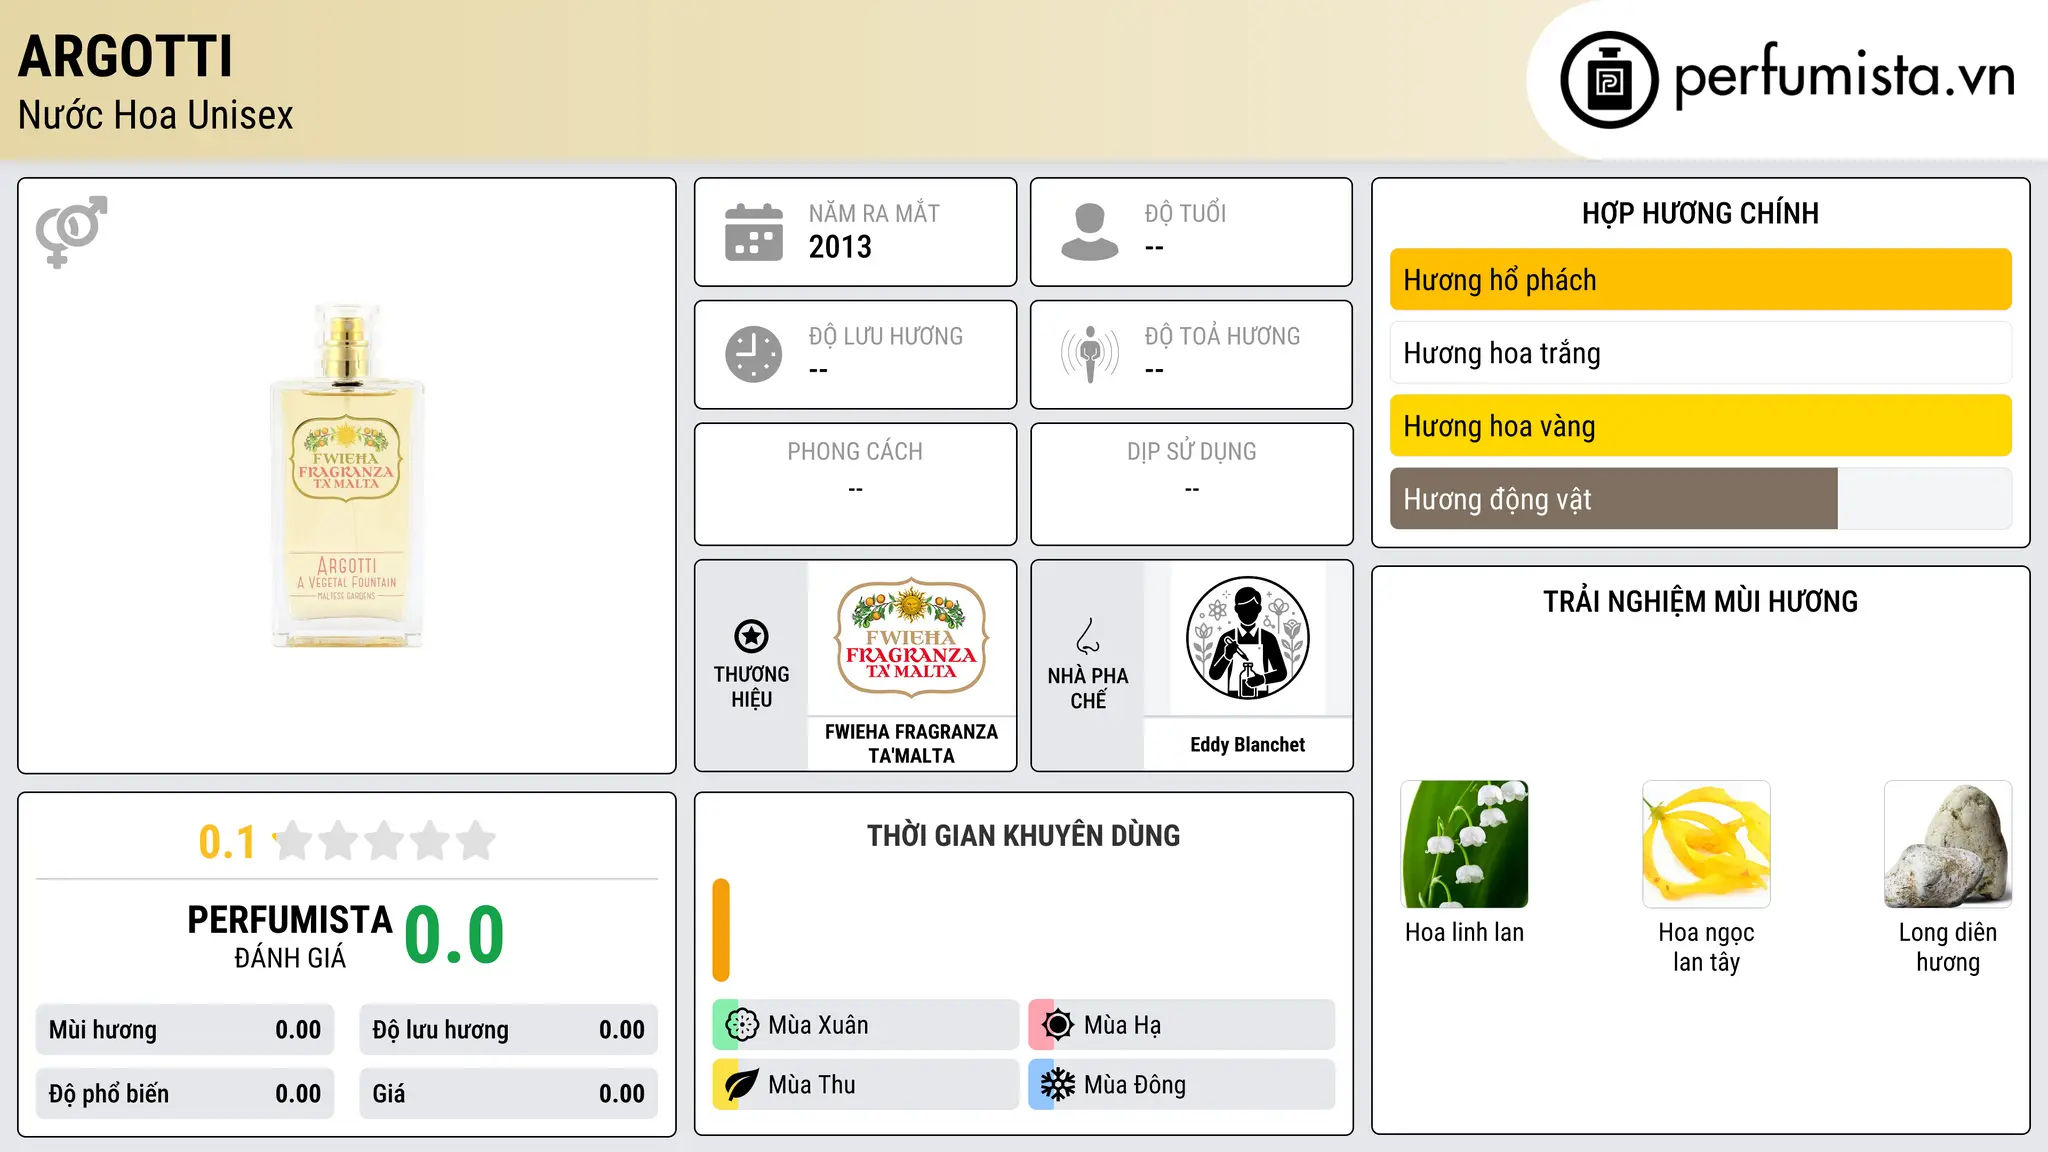Select the Mùa Thu season label
The width and height of the screenshot is (2048, 1152).
pos(812,1085)
